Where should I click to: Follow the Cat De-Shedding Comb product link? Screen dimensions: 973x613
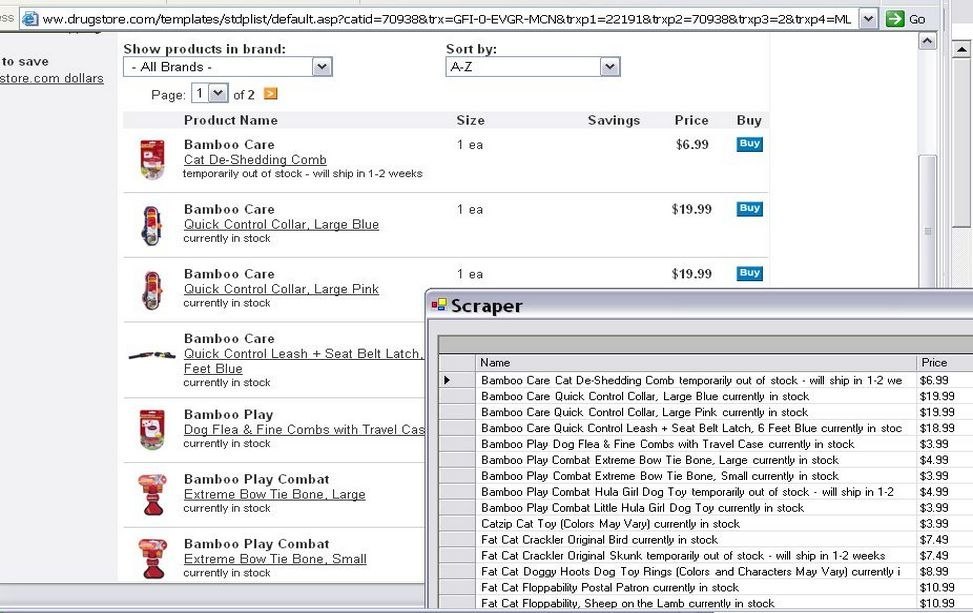[254, 159]
